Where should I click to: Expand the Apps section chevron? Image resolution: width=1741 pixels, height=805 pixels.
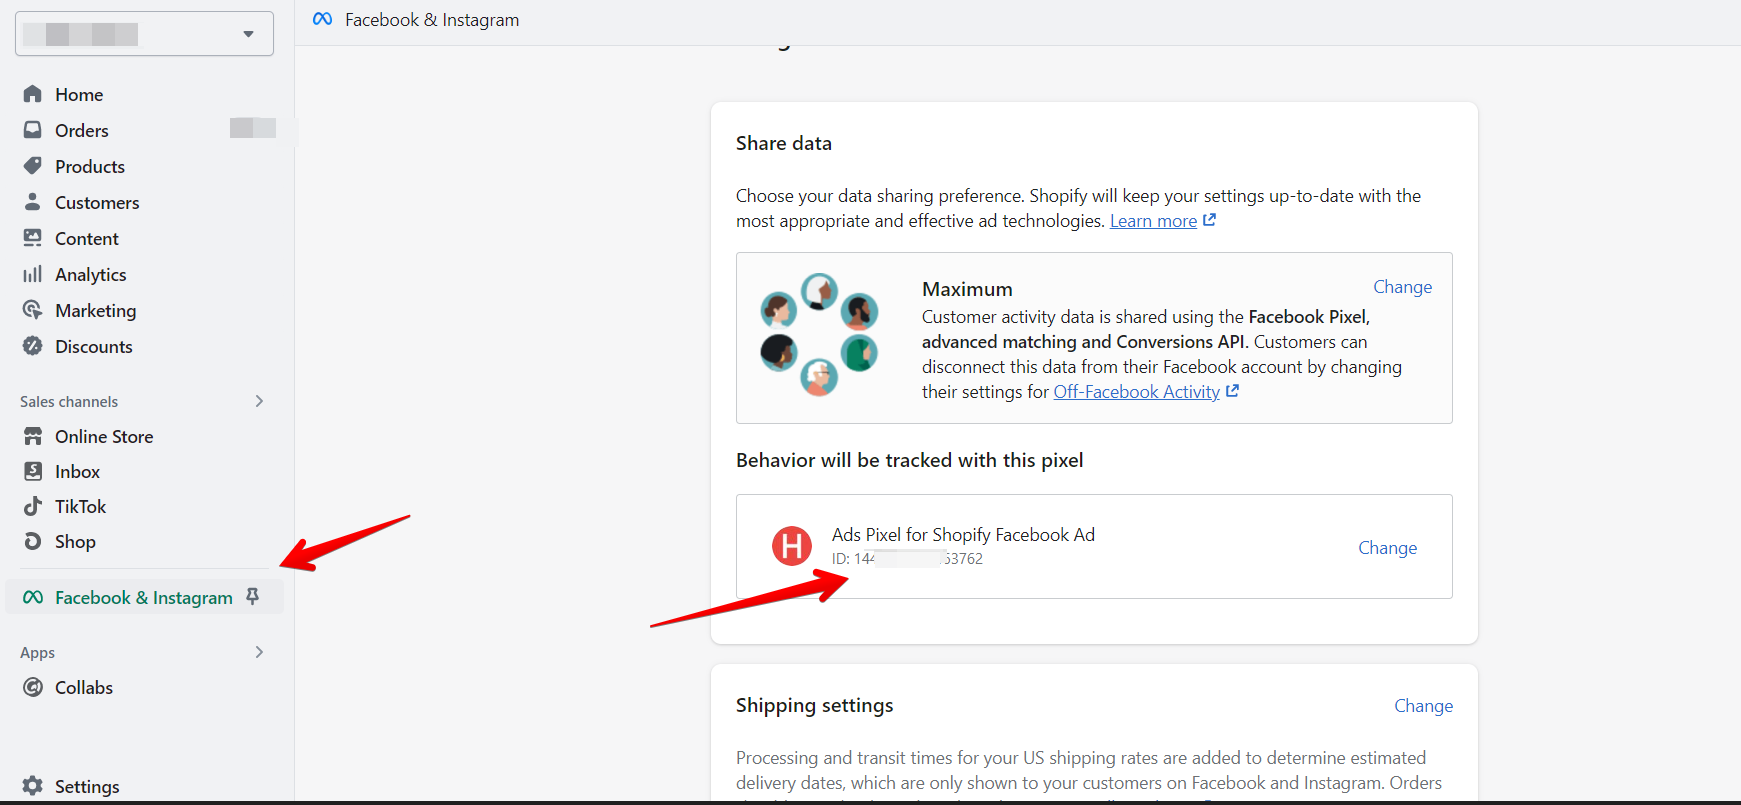pos(259,652)
